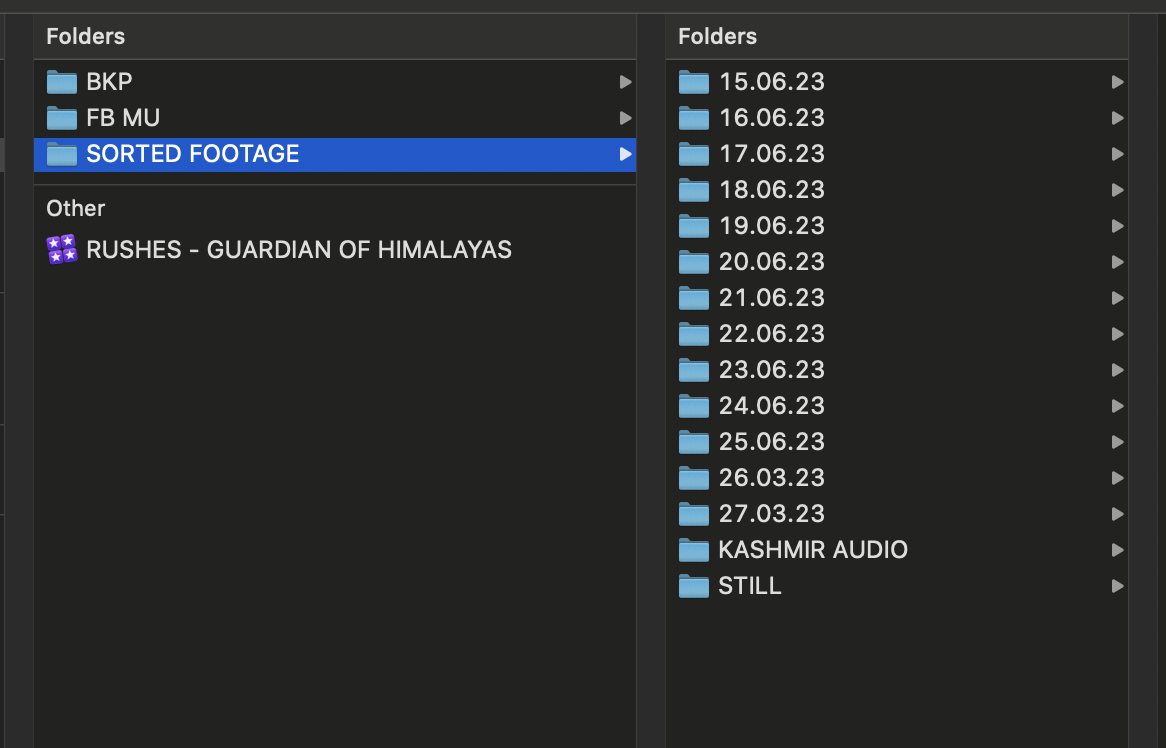1166x748 pixels.
Task: Expand the FB MU folder arrow
Action: click(625, 118)
